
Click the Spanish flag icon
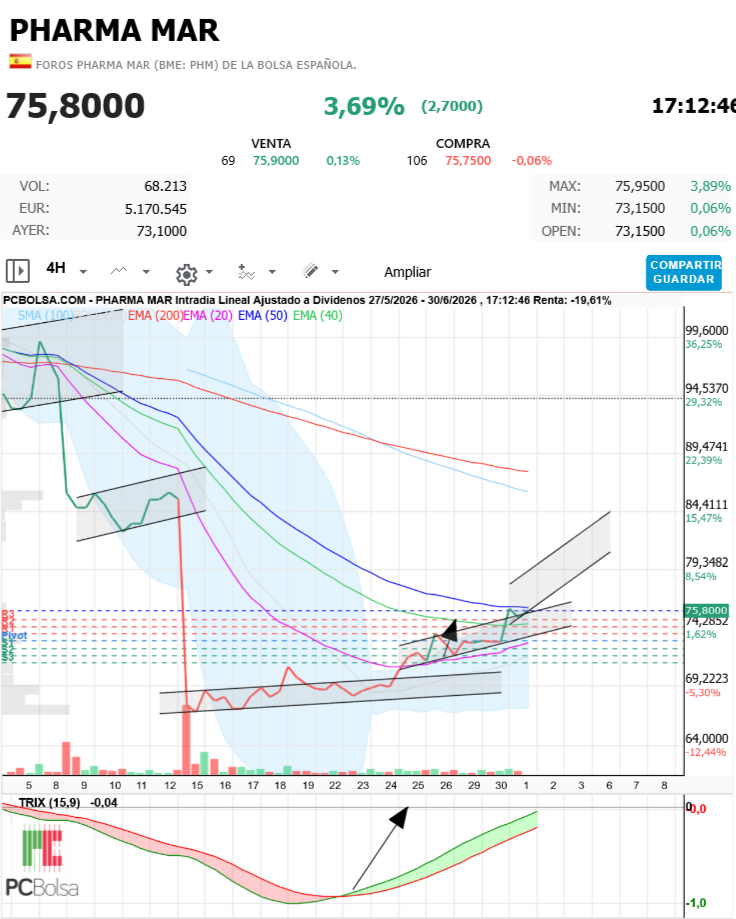[x=20, y=62]
